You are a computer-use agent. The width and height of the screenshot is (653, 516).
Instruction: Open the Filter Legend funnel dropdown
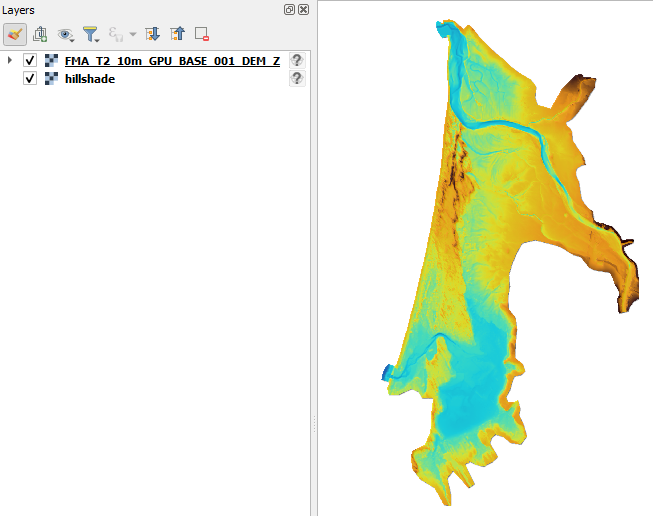coord(91,34)
